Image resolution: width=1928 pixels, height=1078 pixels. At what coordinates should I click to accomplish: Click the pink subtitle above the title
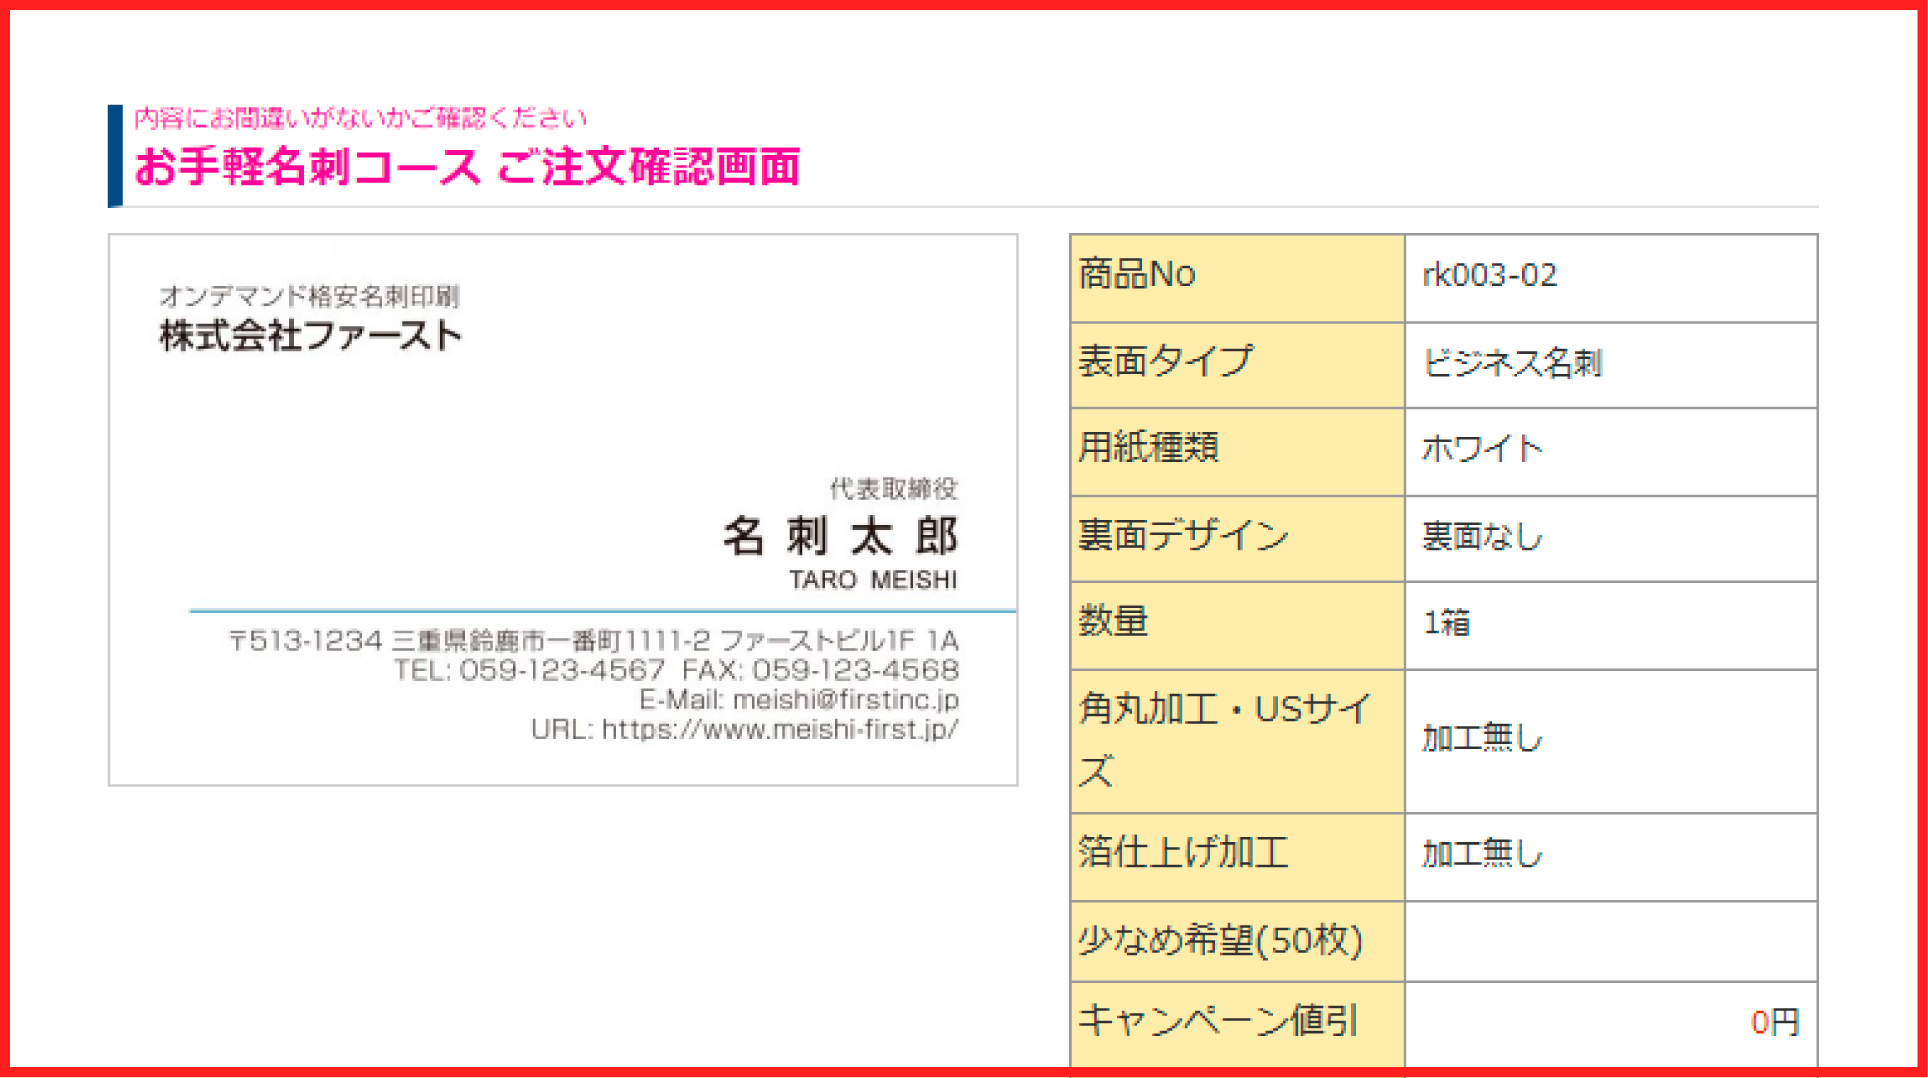tap(360, 118)
